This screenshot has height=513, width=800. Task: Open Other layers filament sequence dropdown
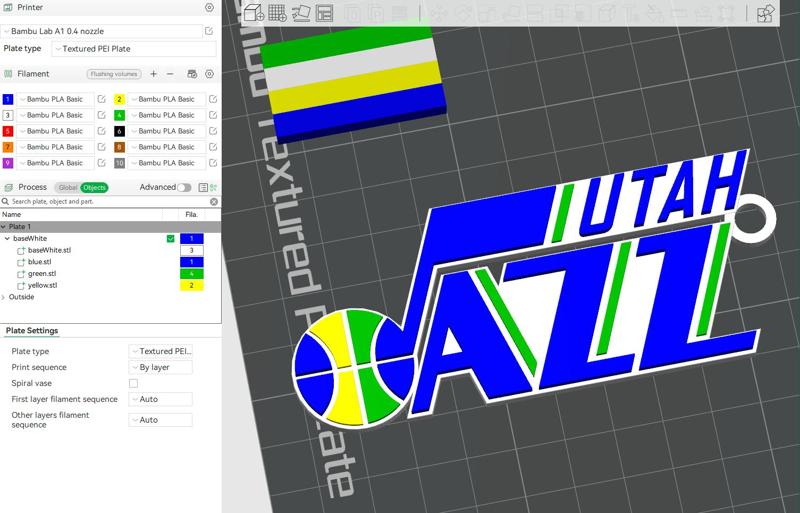161,420
